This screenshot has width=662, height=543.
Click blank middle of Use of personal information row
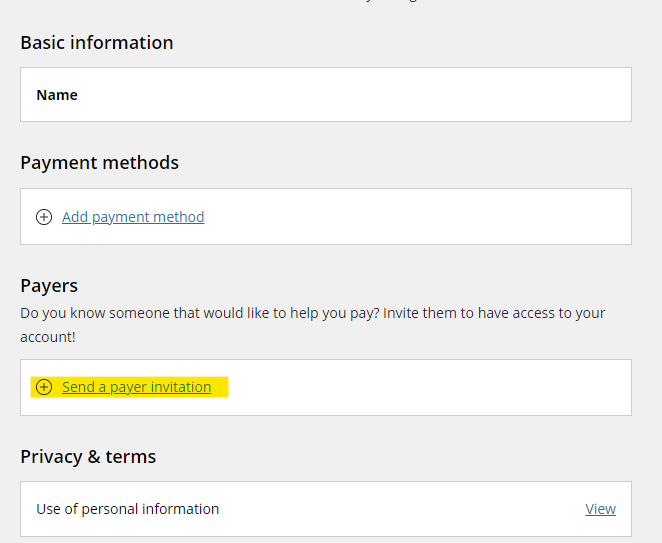pos(401,509)
